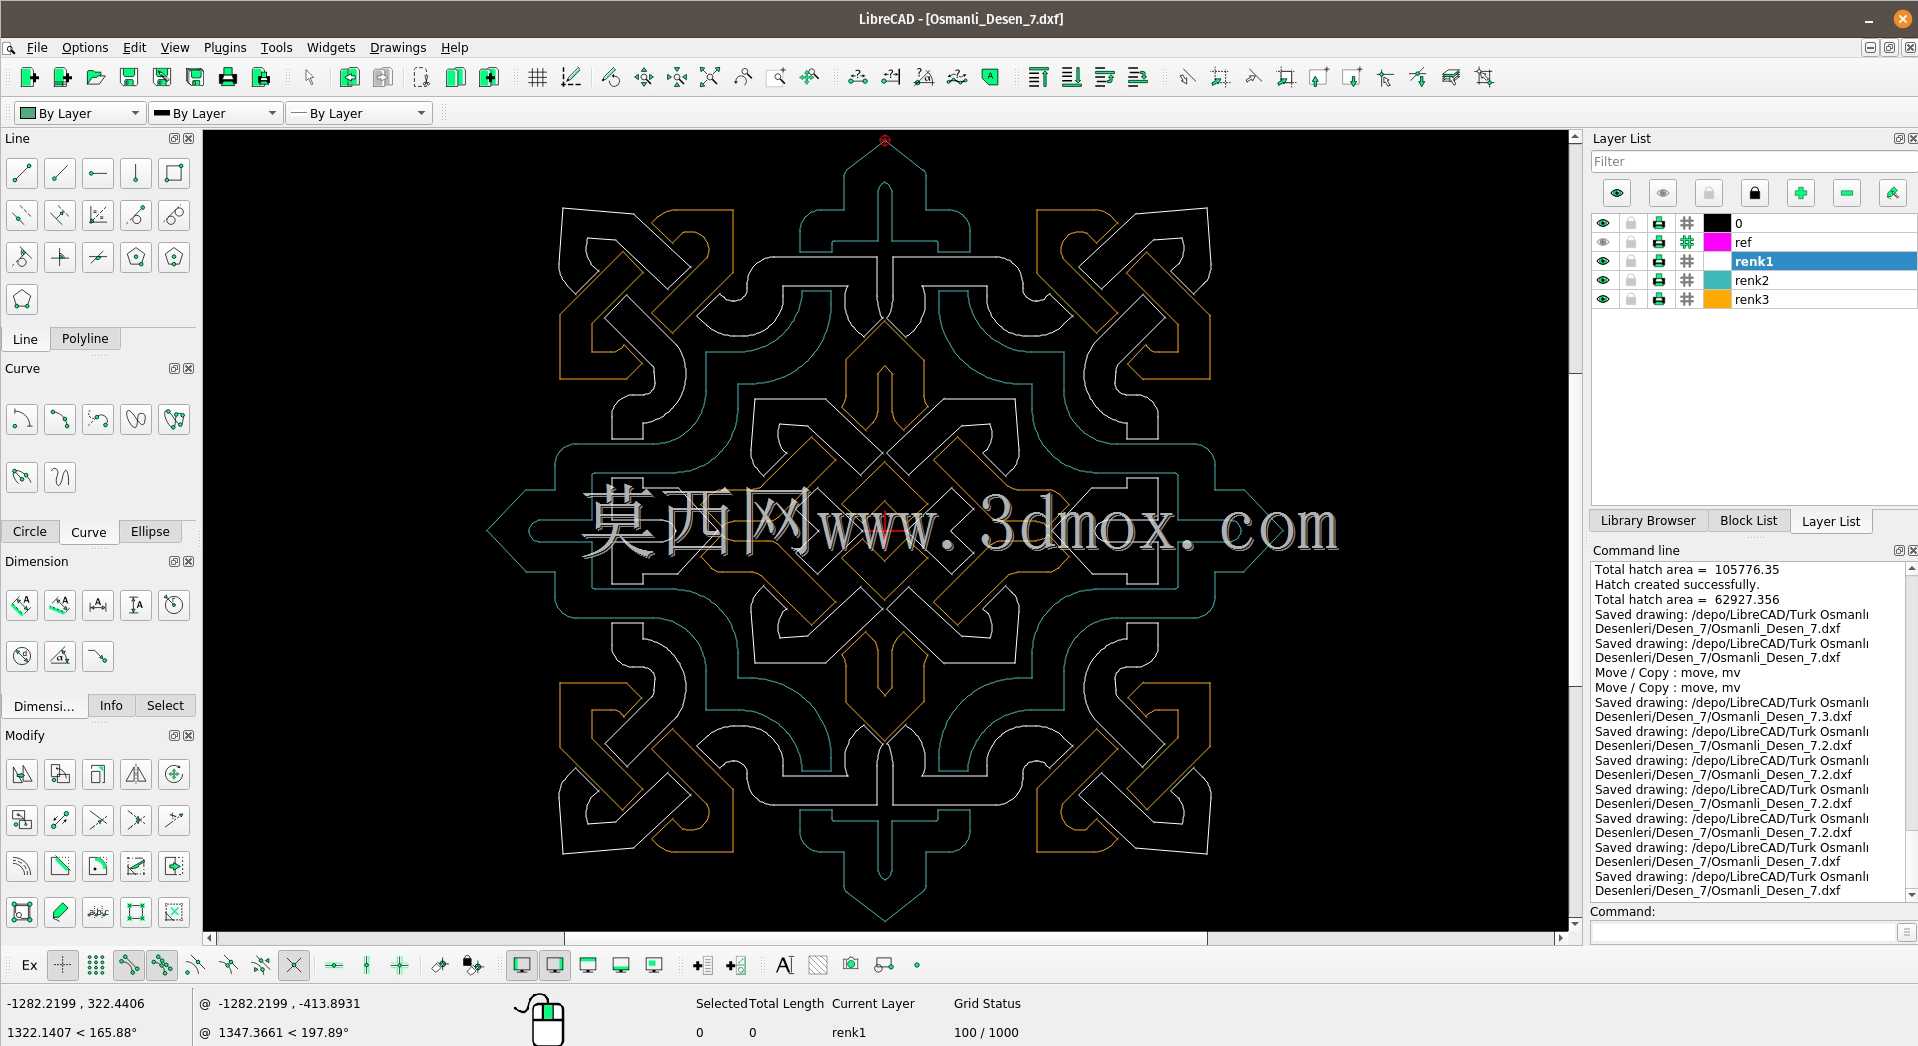
Task: Click the magenta ref layer color swatch
Action: point(1717,242)
